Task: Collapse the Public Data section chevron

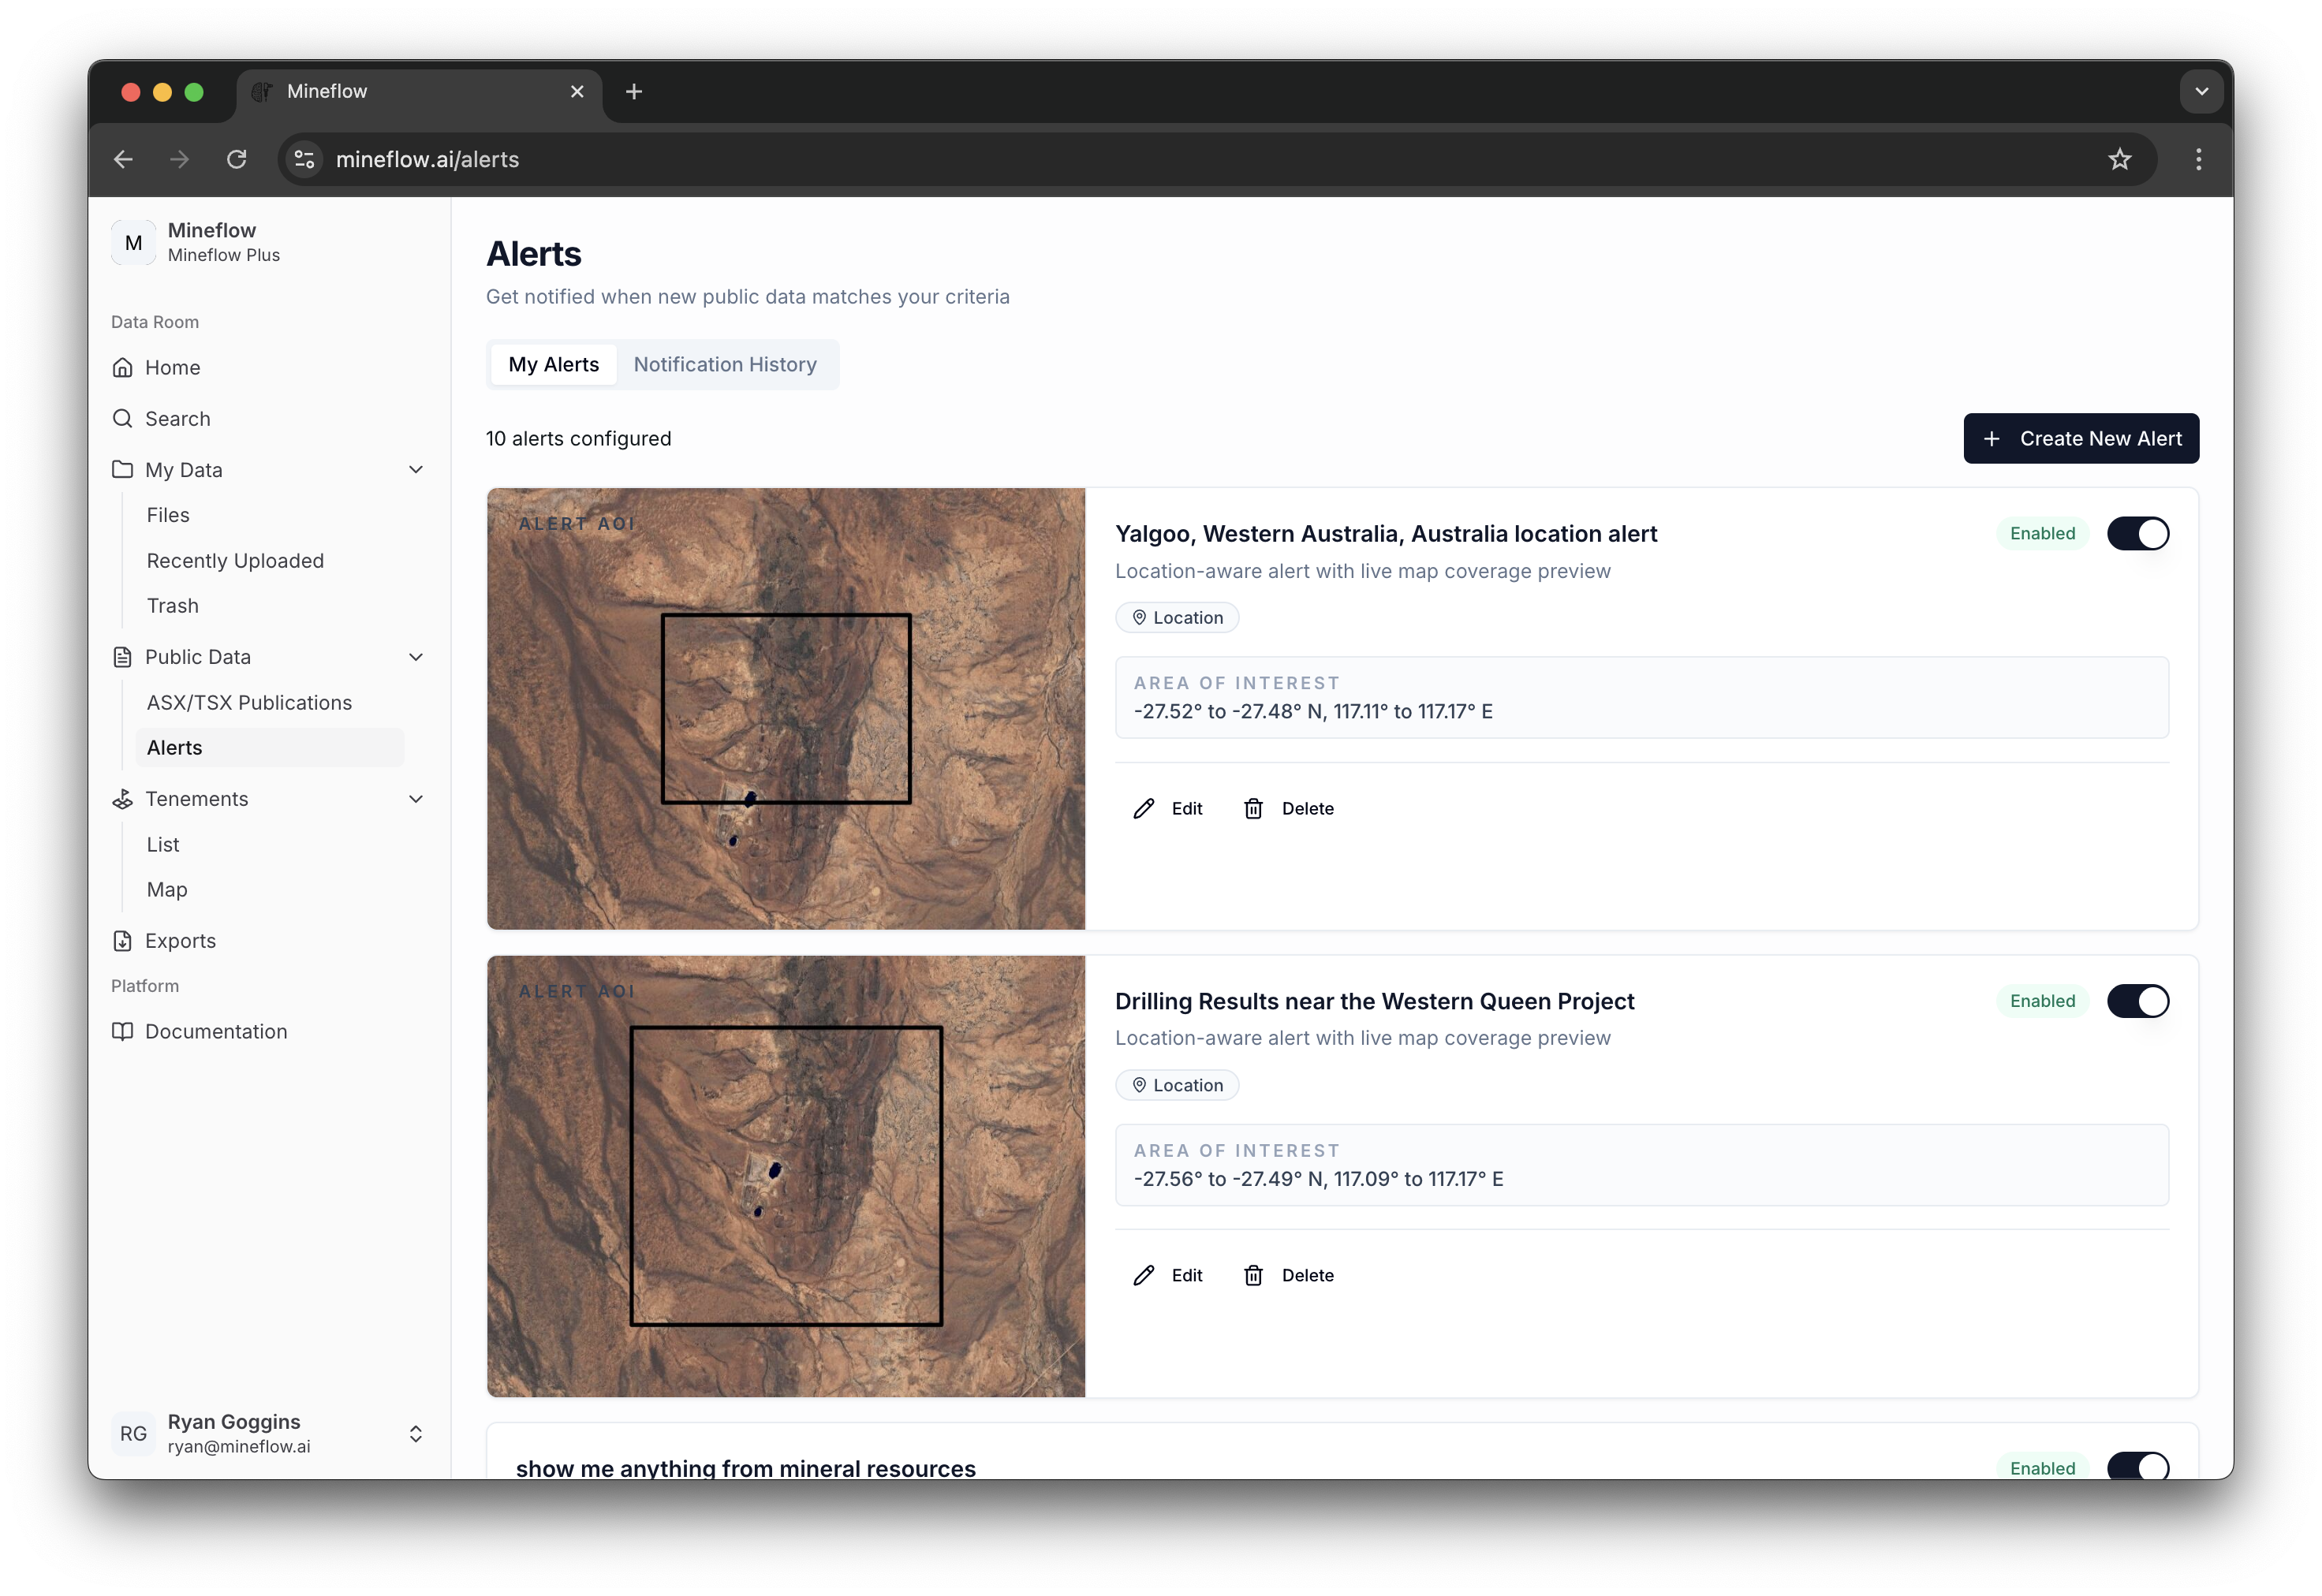Action: click(x=416, y=657)
